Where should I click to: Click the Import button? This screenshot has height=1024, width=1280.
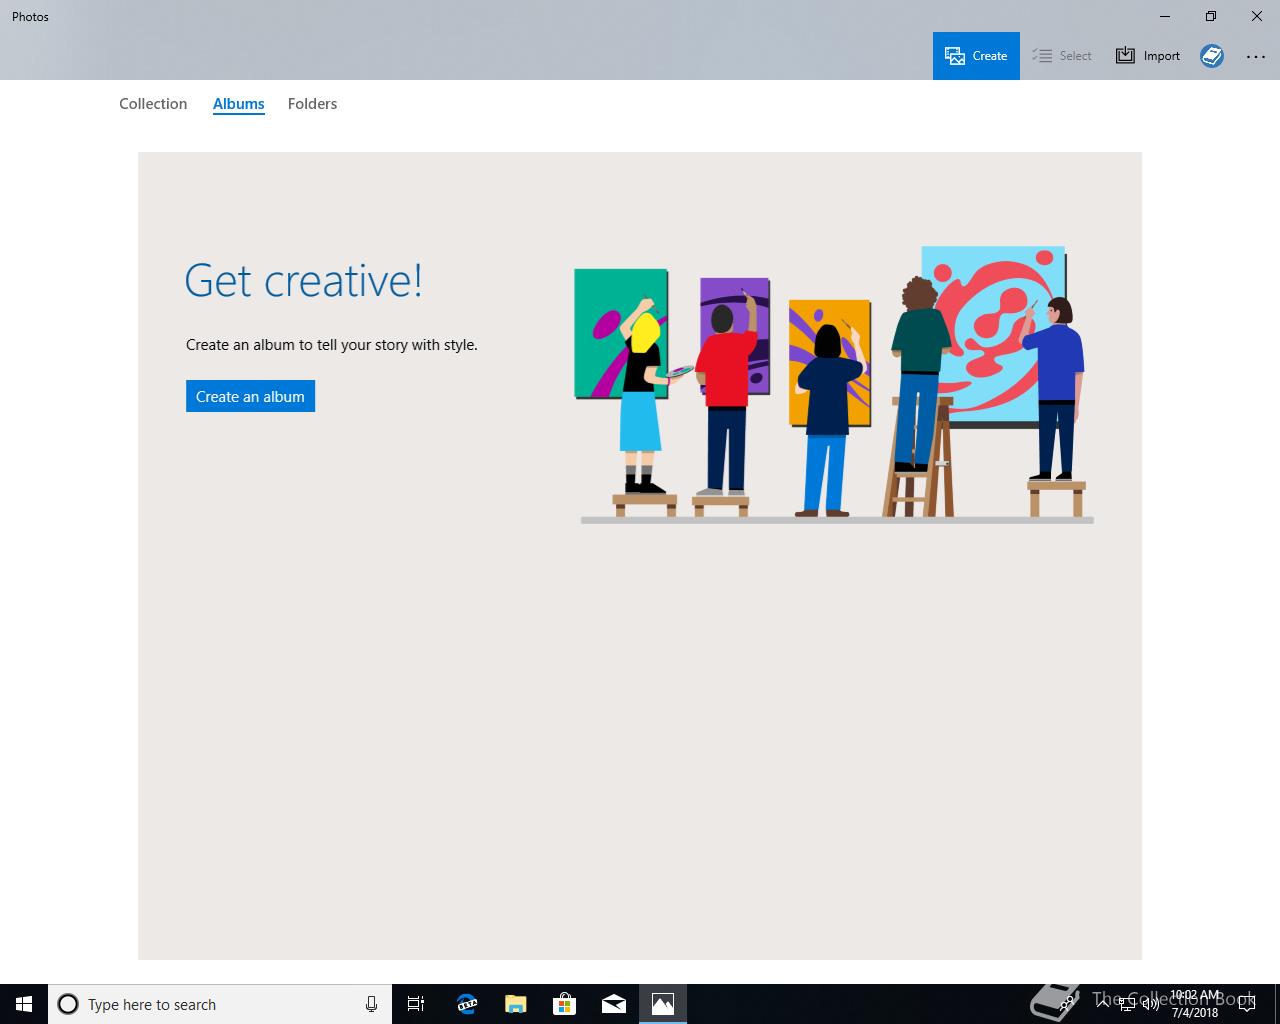tap(1148, 56)
